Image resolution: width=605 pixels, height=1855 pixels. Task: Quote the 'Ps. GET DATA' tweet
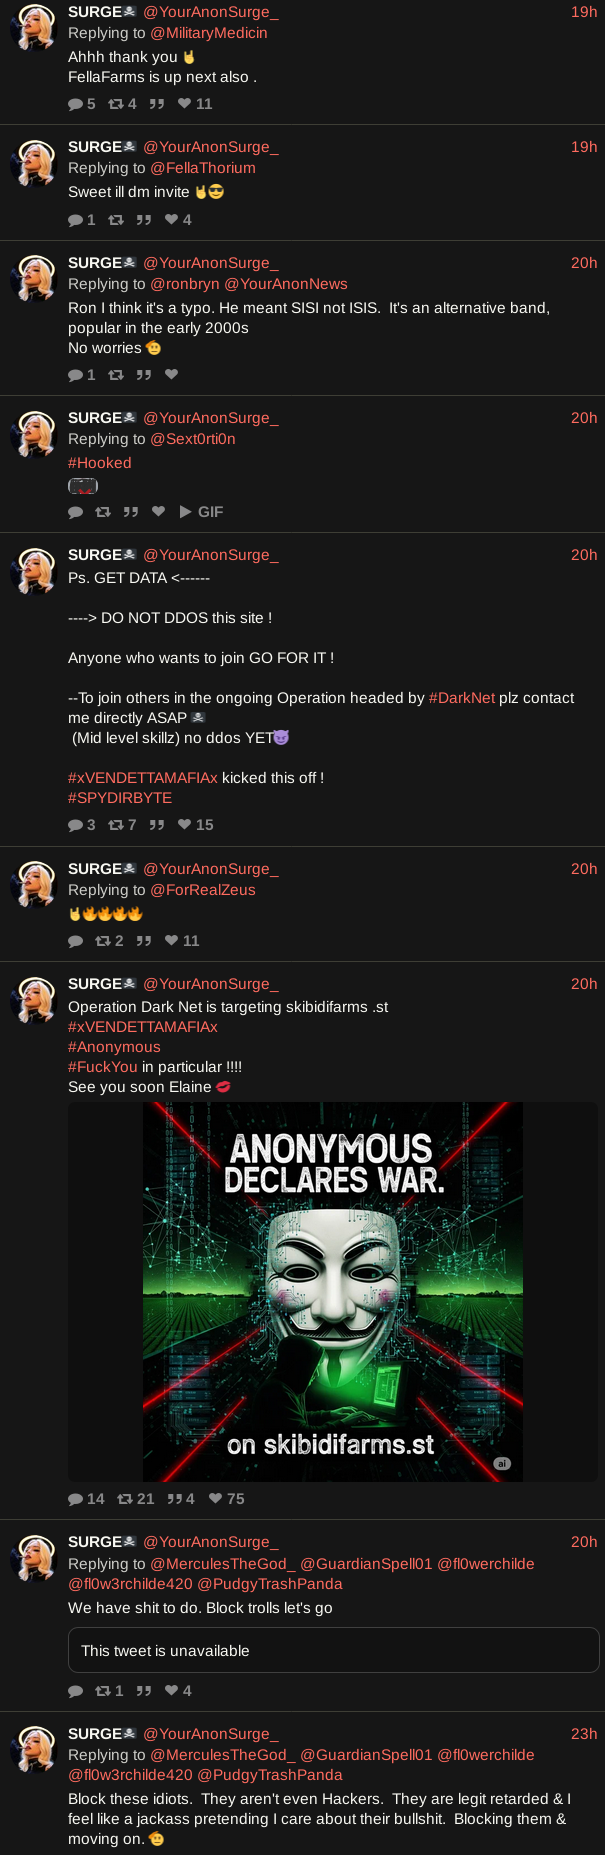point(156,825)
